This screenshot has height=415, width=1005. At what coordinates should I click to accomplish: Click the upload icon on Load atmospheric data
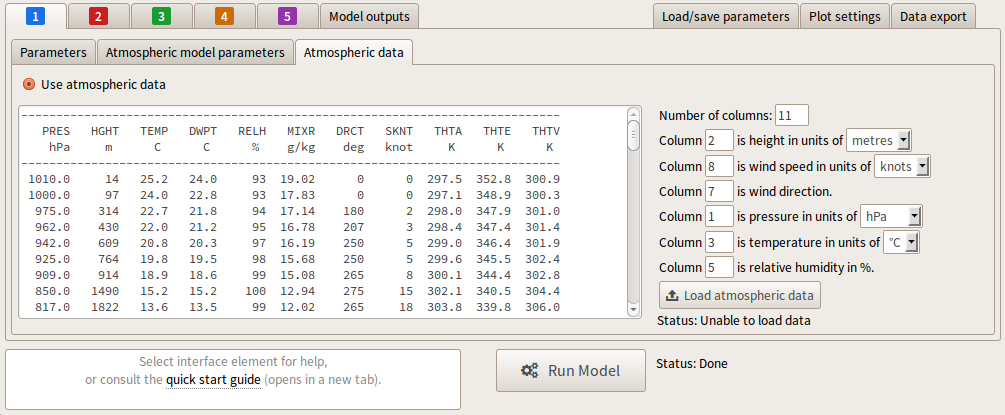tap(672, 296)
